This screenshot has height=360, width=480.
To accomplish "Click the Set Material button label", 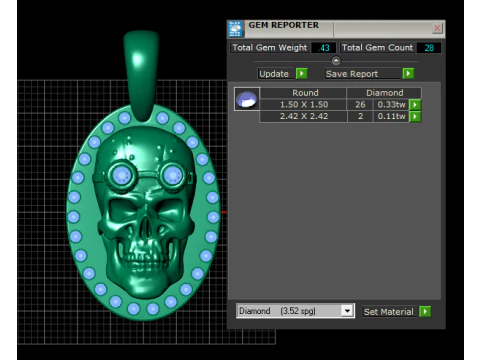I will 389,312.
